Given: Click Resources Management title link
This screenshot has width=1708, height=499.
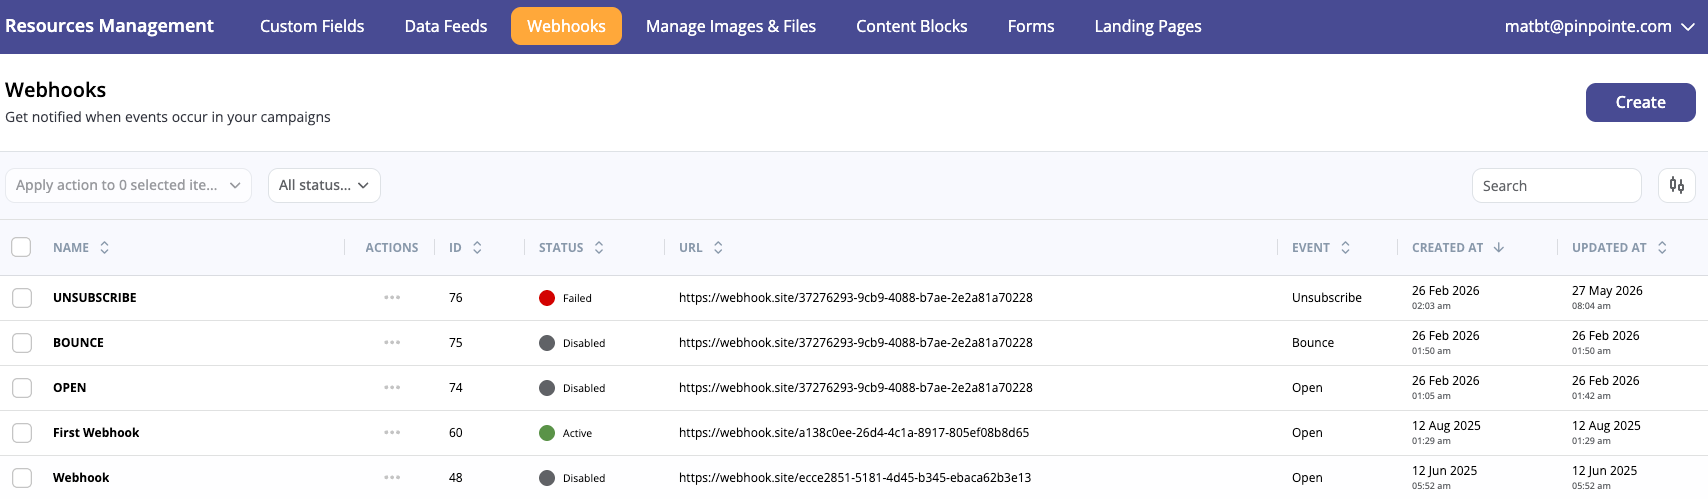Looking at the screenshot, I should (109, 26).
